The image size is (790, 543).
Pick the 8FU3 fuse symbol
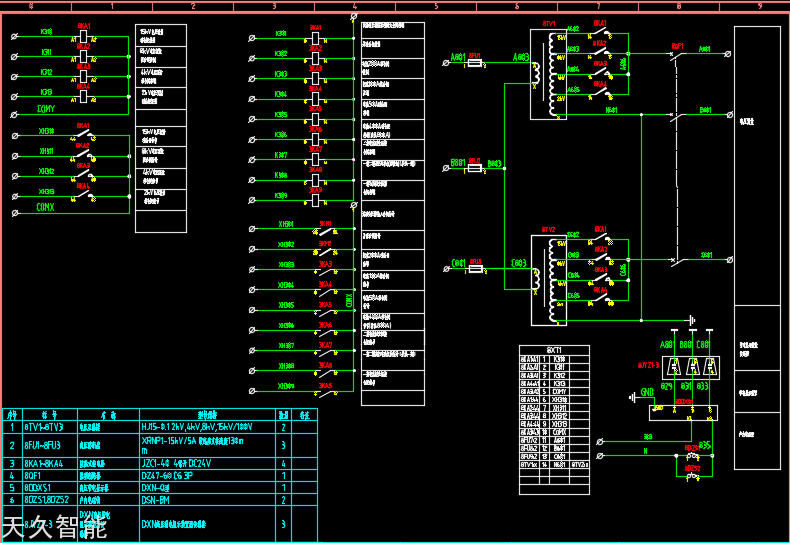[x=475, y=268]
